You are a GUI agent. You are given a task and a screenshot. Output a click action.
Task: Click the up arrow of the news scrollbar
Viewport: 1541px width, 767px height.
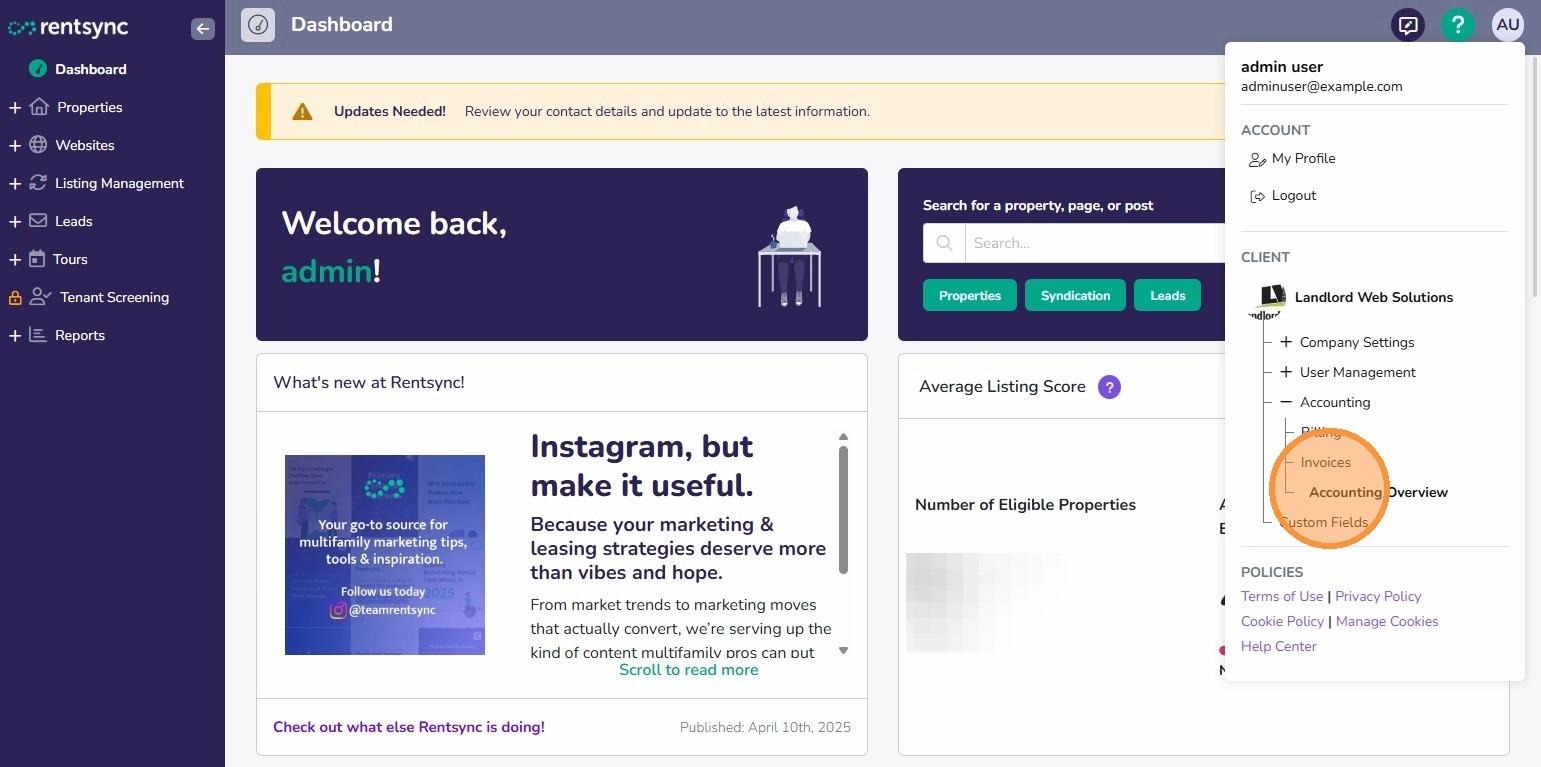point(843,437)
